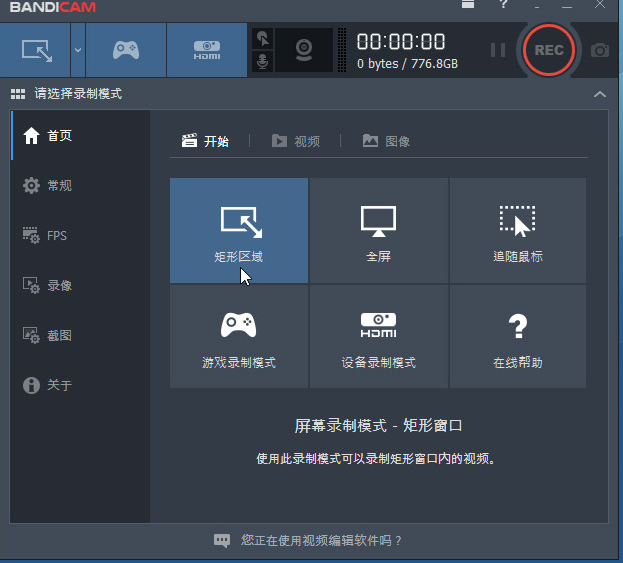Screen dimensions: 623x563
Task: Open the 首页 sidebar section
Action: coord(80,136)
